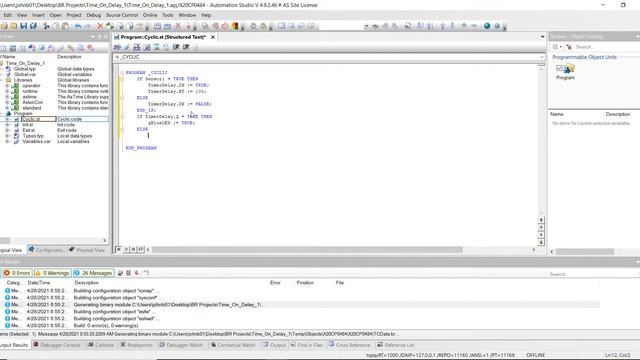Click first icon in editor toolbar

(x=117, y=47)
